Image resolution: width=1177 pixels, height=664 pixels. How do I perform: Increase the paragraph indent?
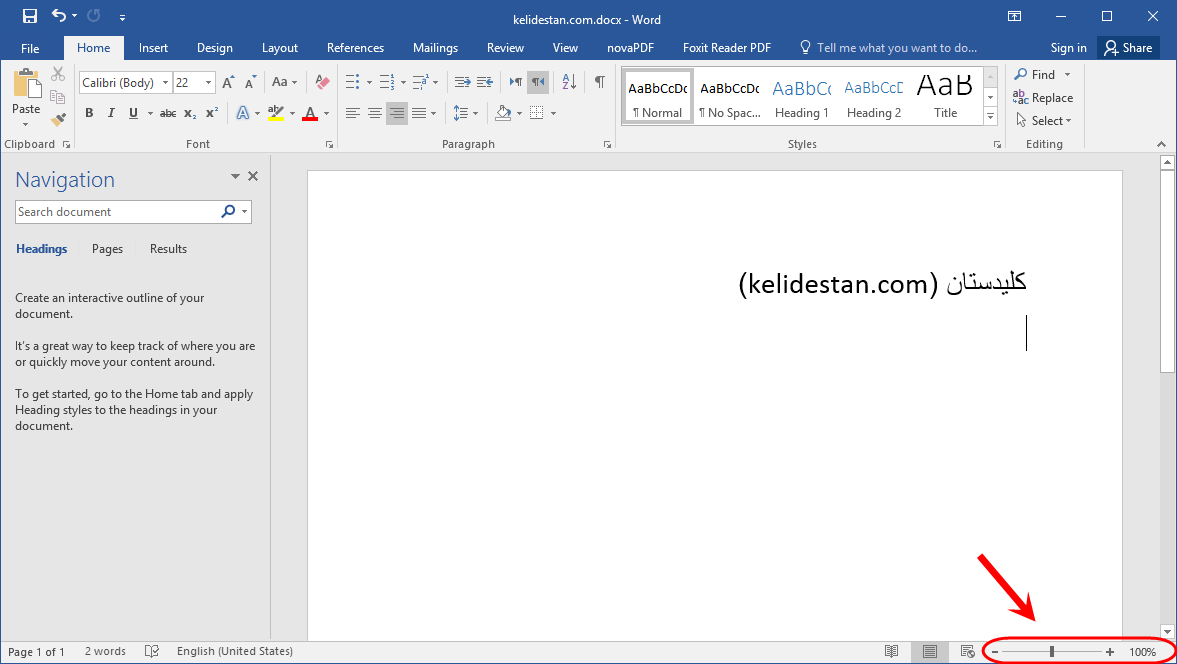click(x=485, y=83)
